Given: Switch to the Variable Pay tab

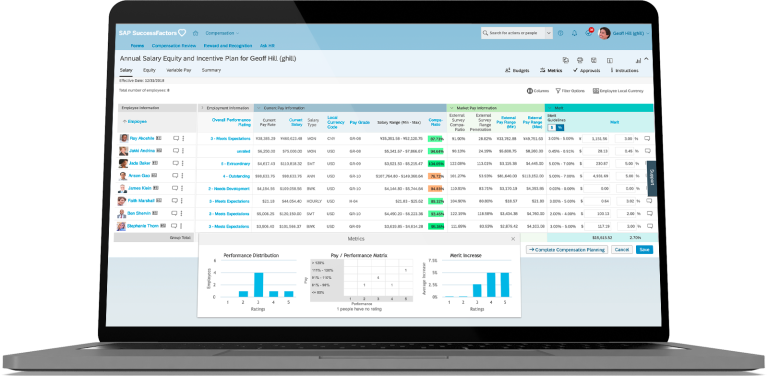Looking at the screenshot, I should (179, 70).
